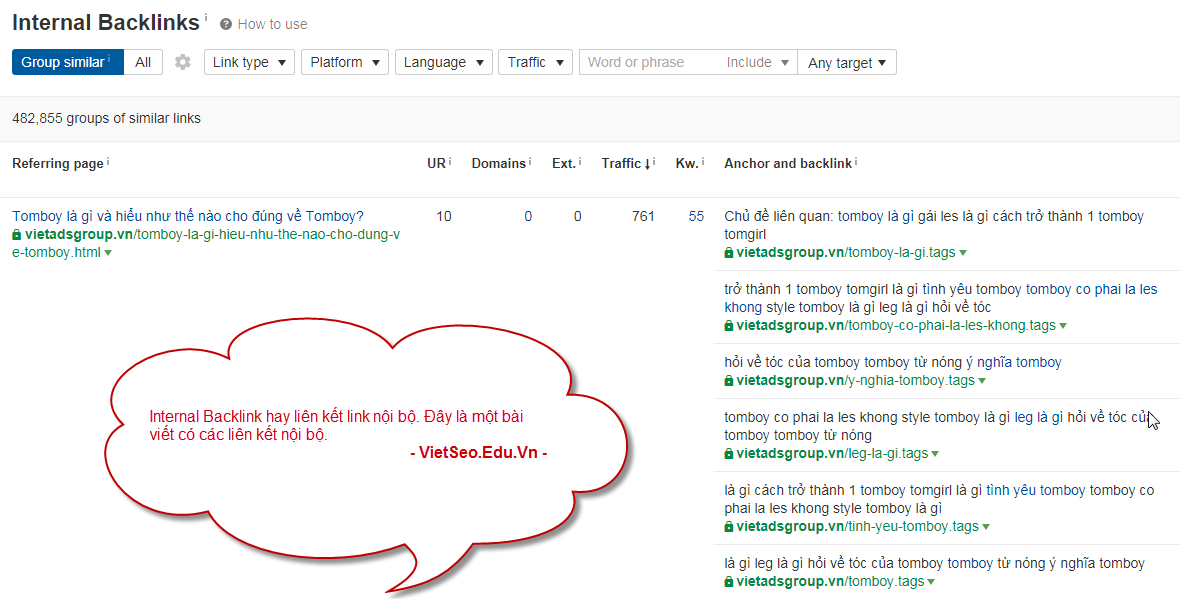Expand the Language filter dropdown
The image size is (1180, 599).
(x=442, y=62)
